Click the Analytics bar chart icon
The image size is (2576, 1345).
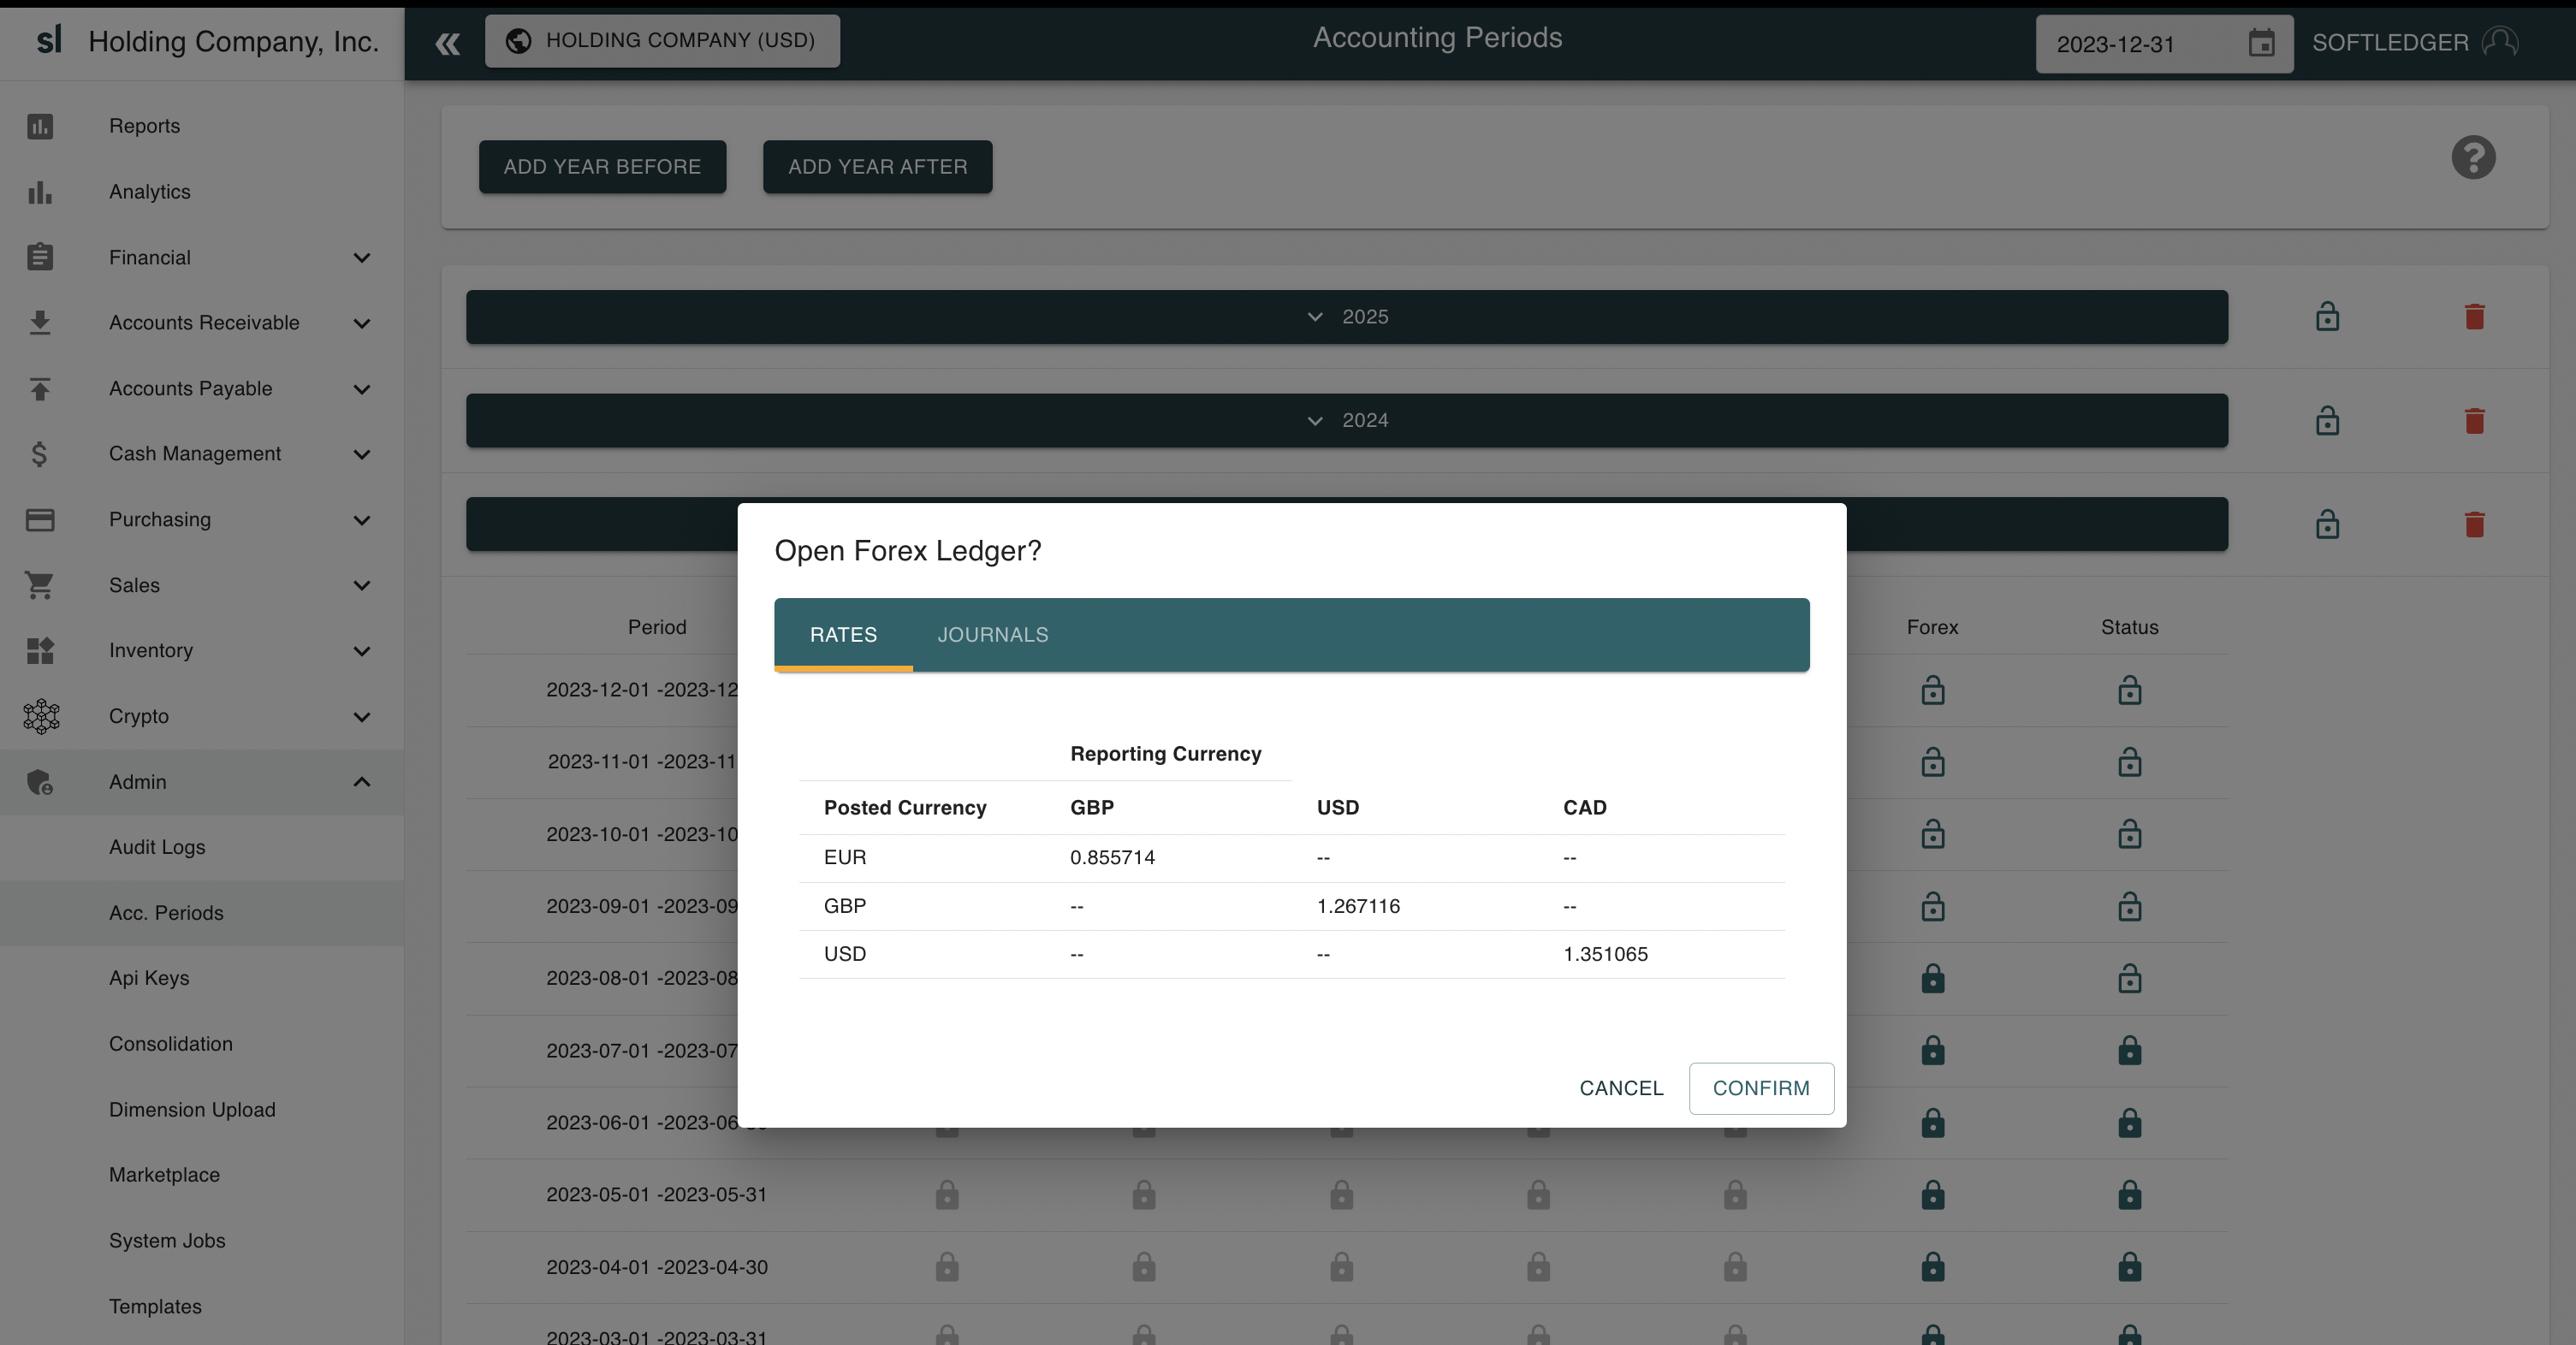coord(40,192)
